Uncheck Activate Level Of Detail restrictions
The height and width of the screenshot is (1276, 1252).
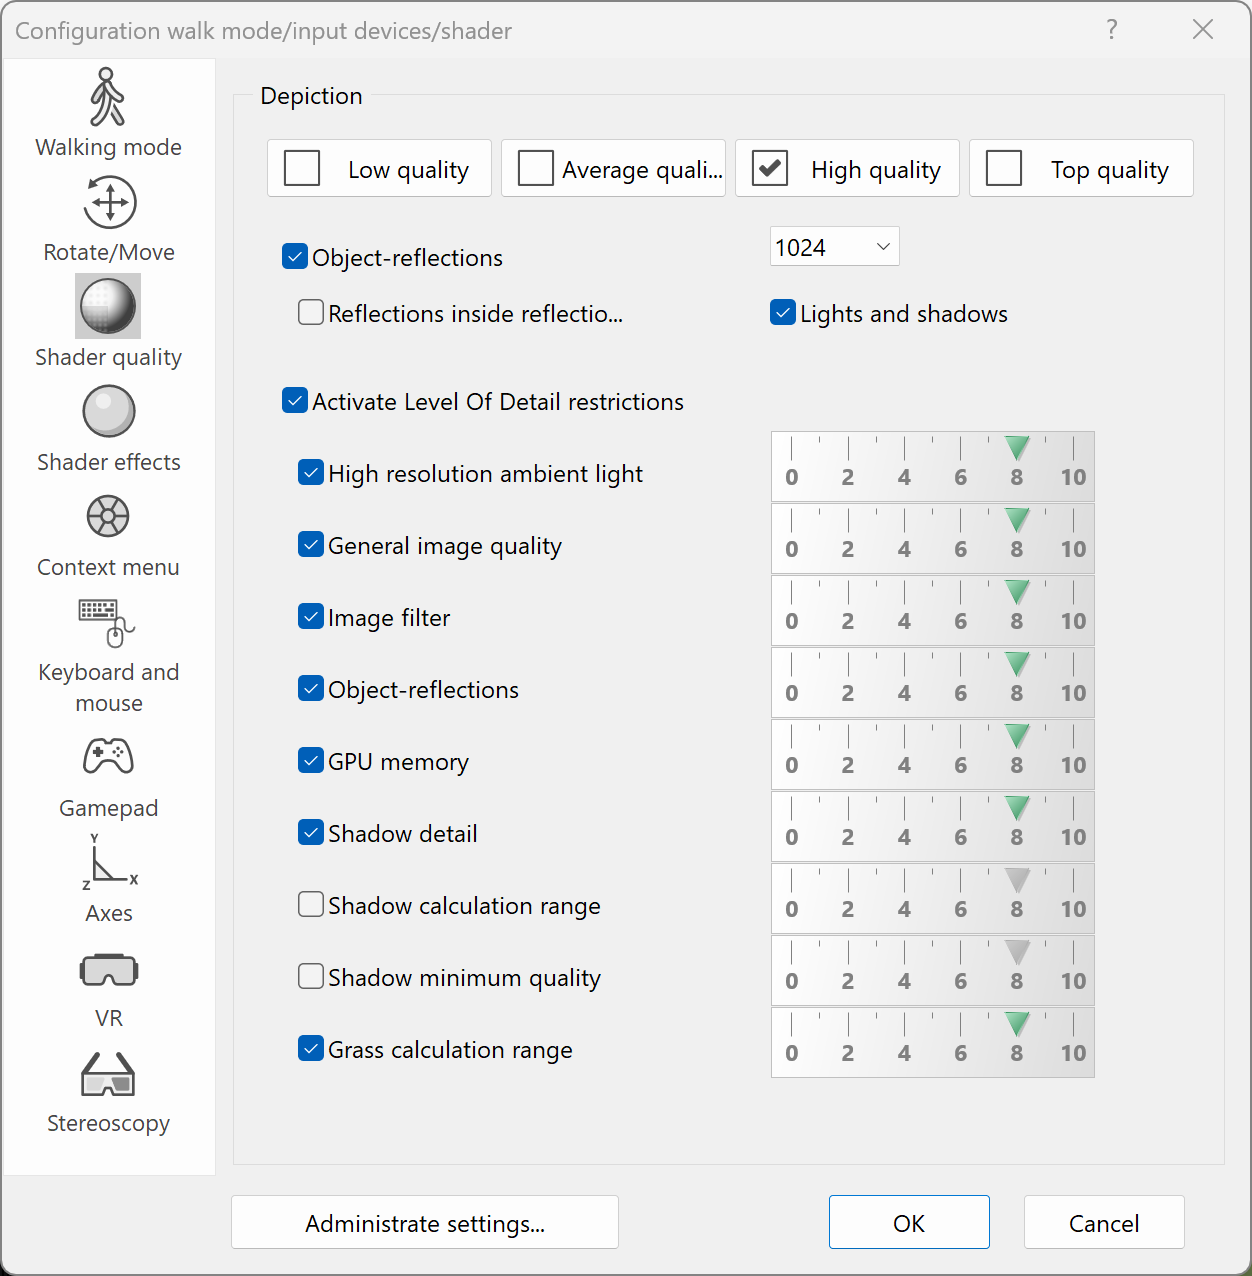295,401
